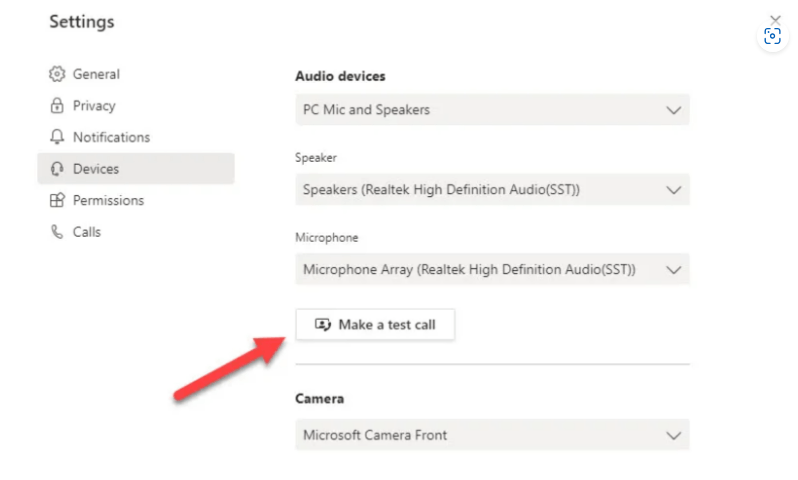This screenshot has height=480, width=798.
Task: Click the Notifications bell icon
Action: point(57,137)
